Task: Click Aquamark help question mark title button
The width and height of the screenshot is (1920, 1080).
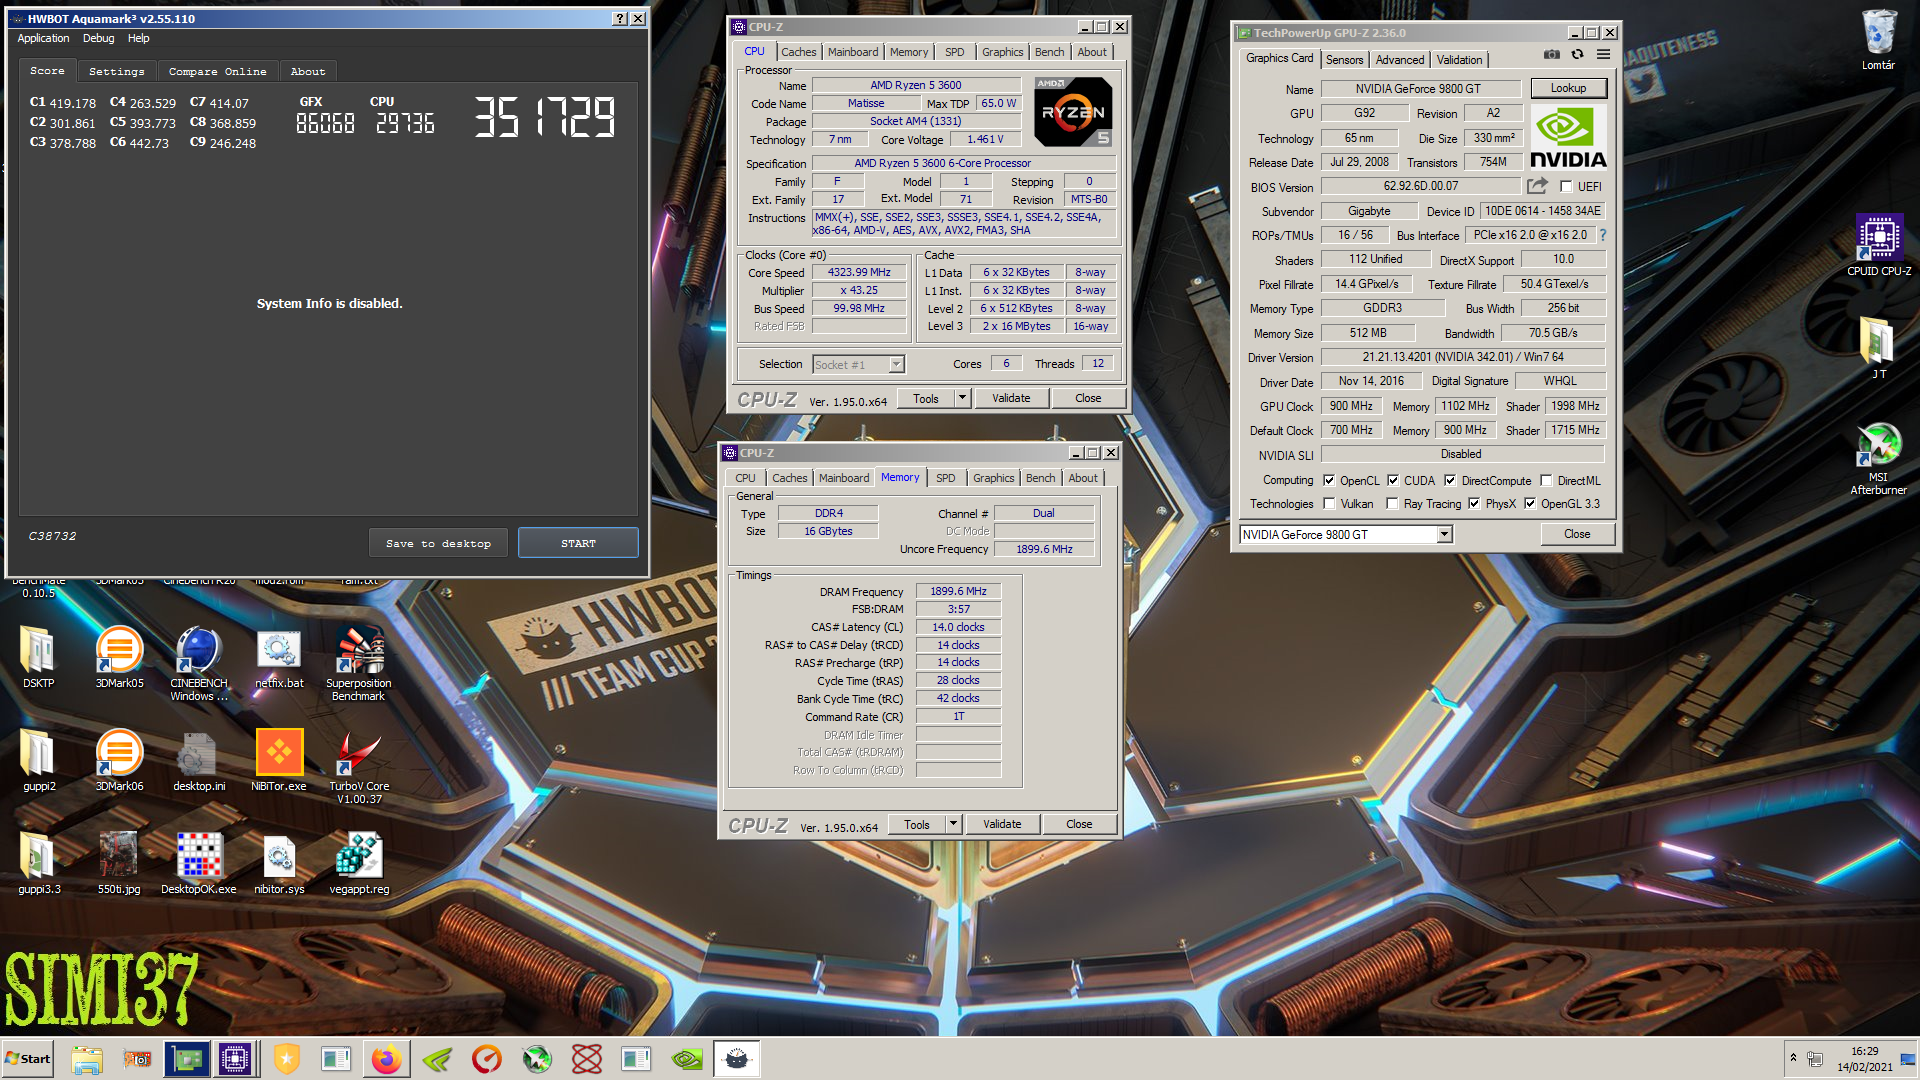Action: tap(620, 18)
